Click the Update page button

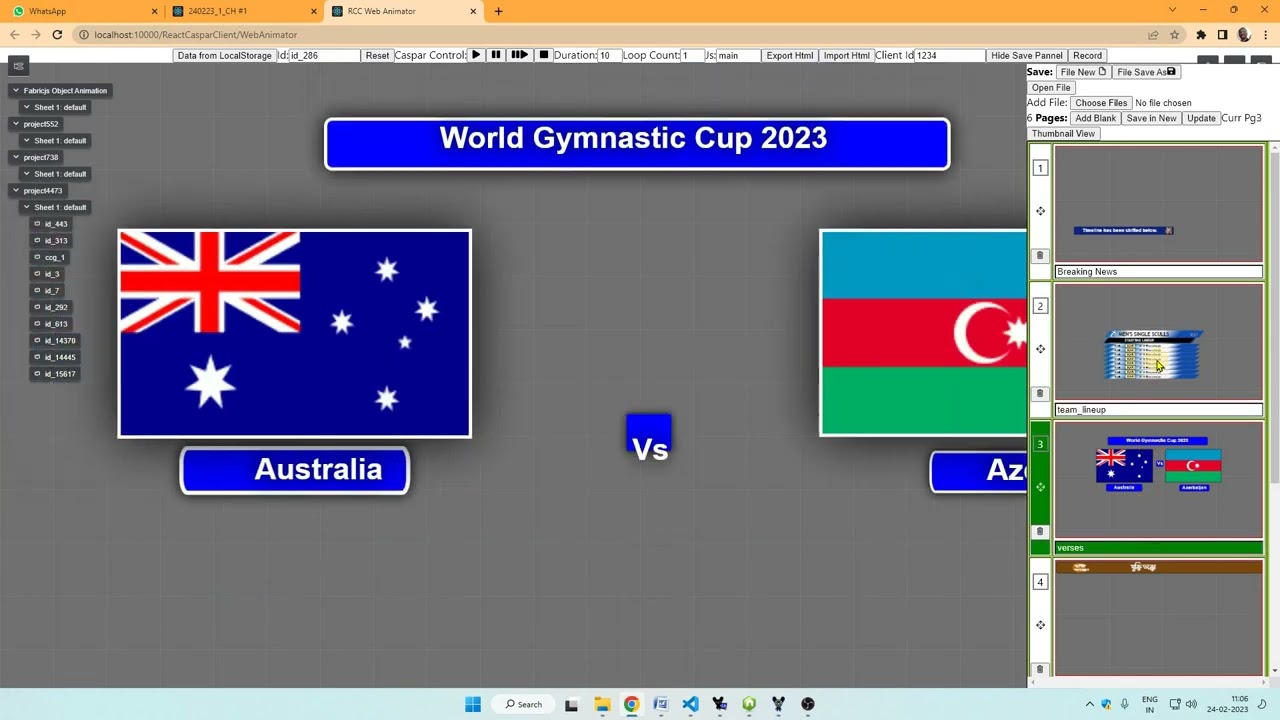[x=1201, y=118]
